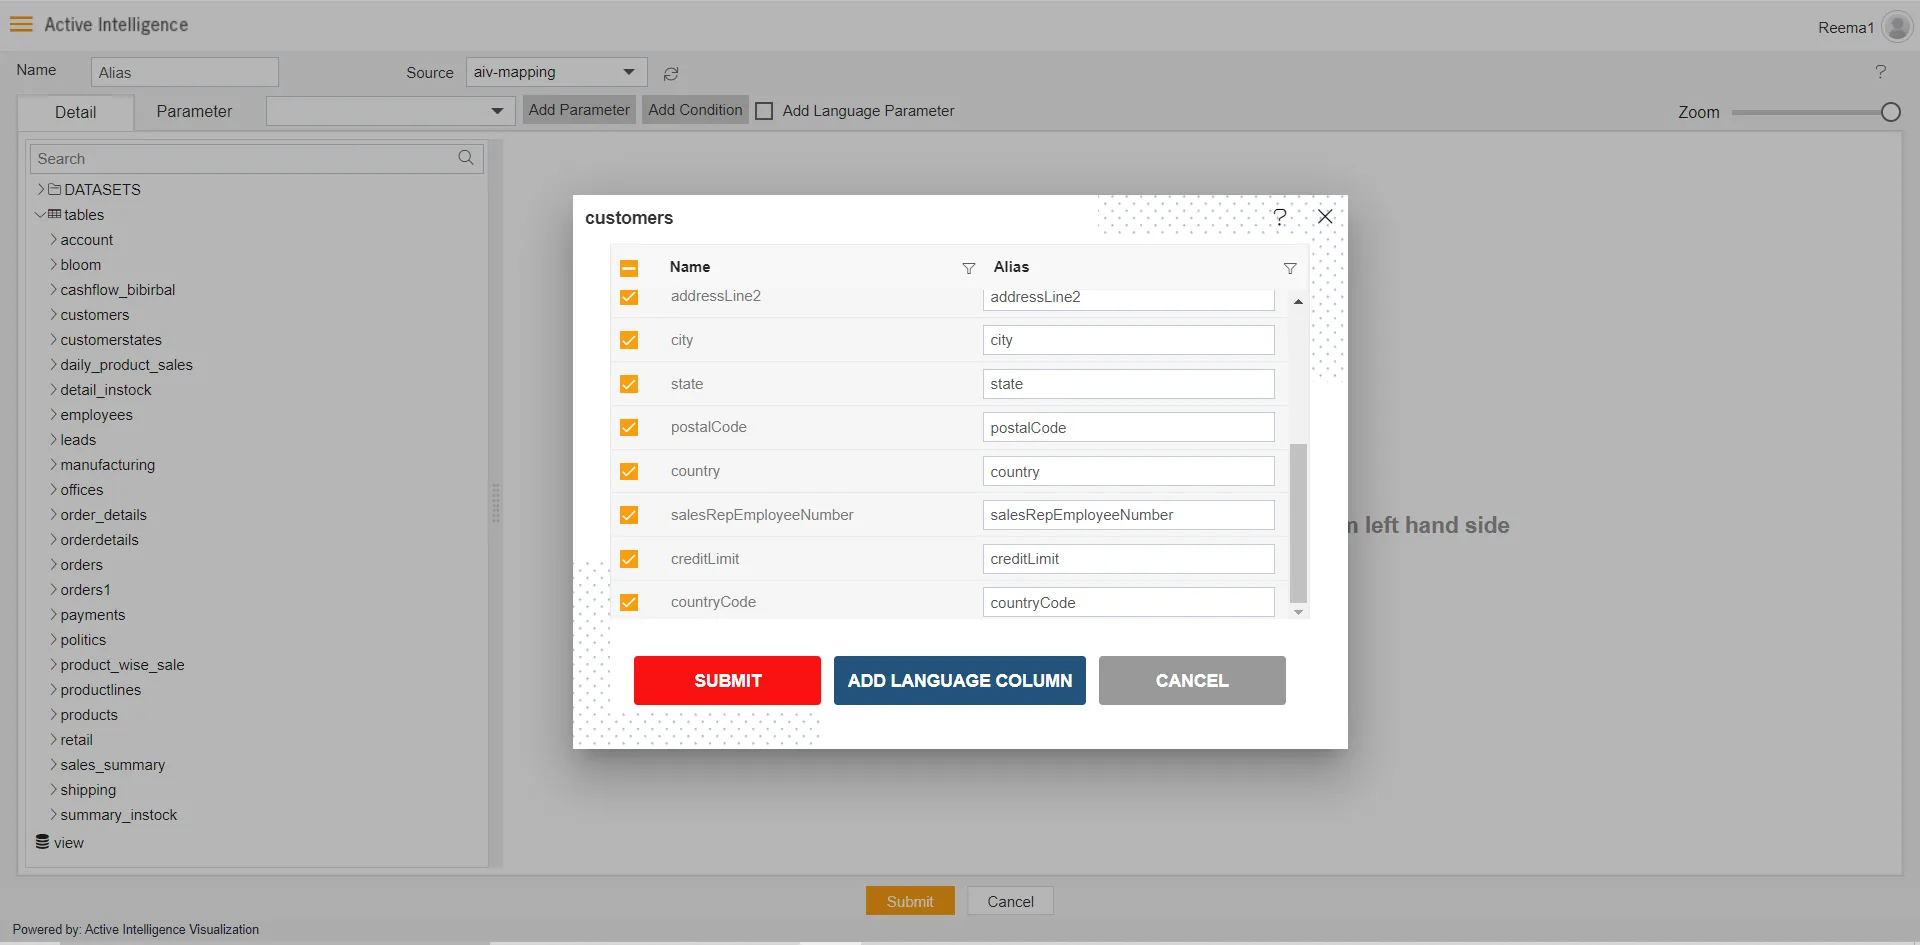Click the Zoom slider handle
This screenshot has height=945, width=1920.
tap(1890, 112)
